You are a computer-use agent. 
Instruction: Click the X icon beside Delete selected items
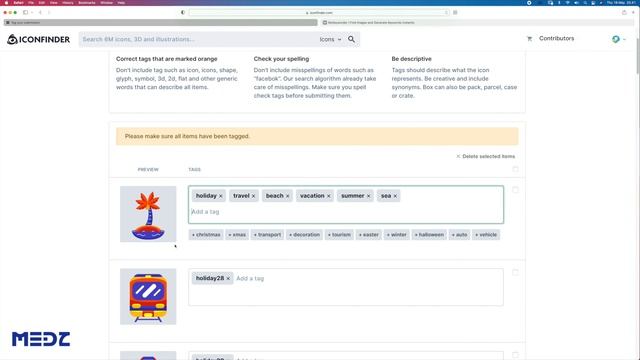(458, 156)
